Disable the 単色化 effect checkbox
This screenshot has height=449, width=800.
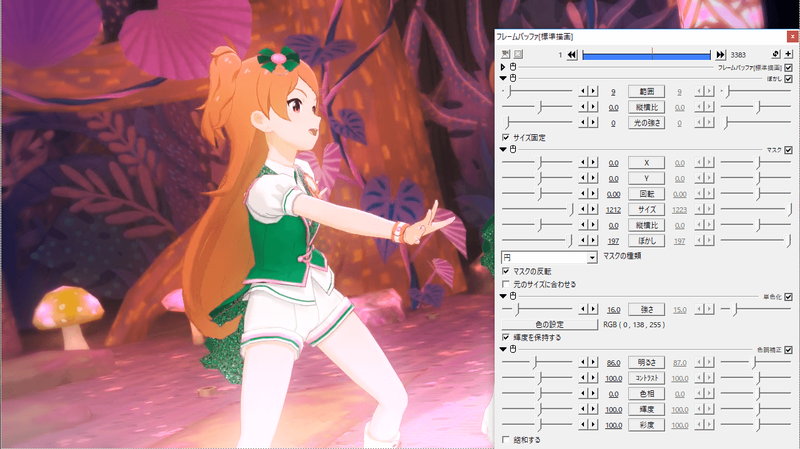(789, 296)
